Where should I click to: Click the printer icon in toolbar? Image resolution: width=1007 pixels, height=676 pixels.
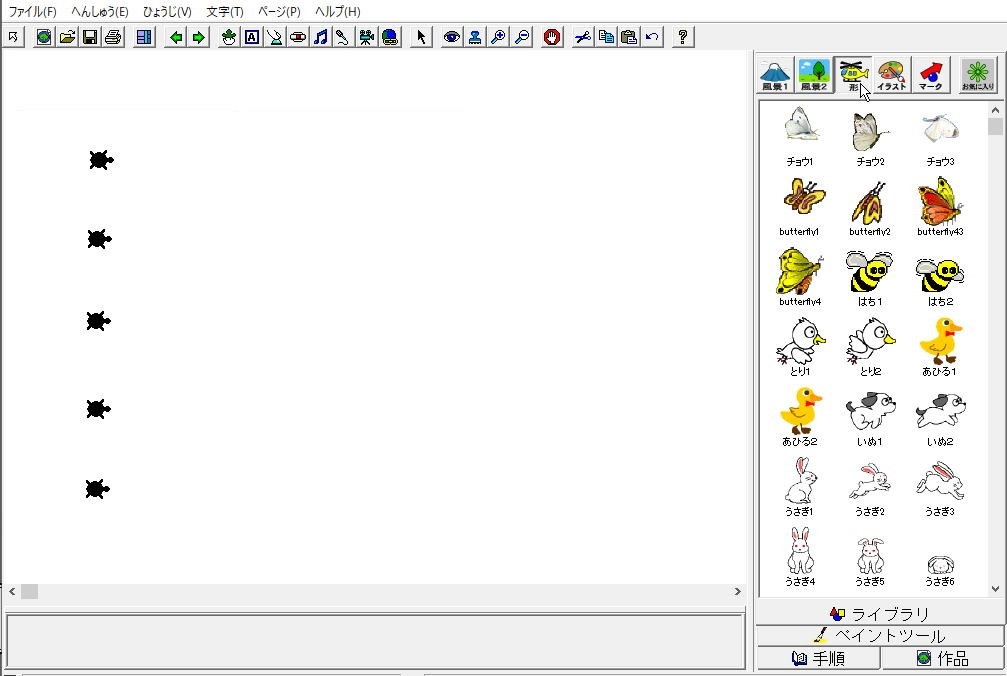coord(113,37)
